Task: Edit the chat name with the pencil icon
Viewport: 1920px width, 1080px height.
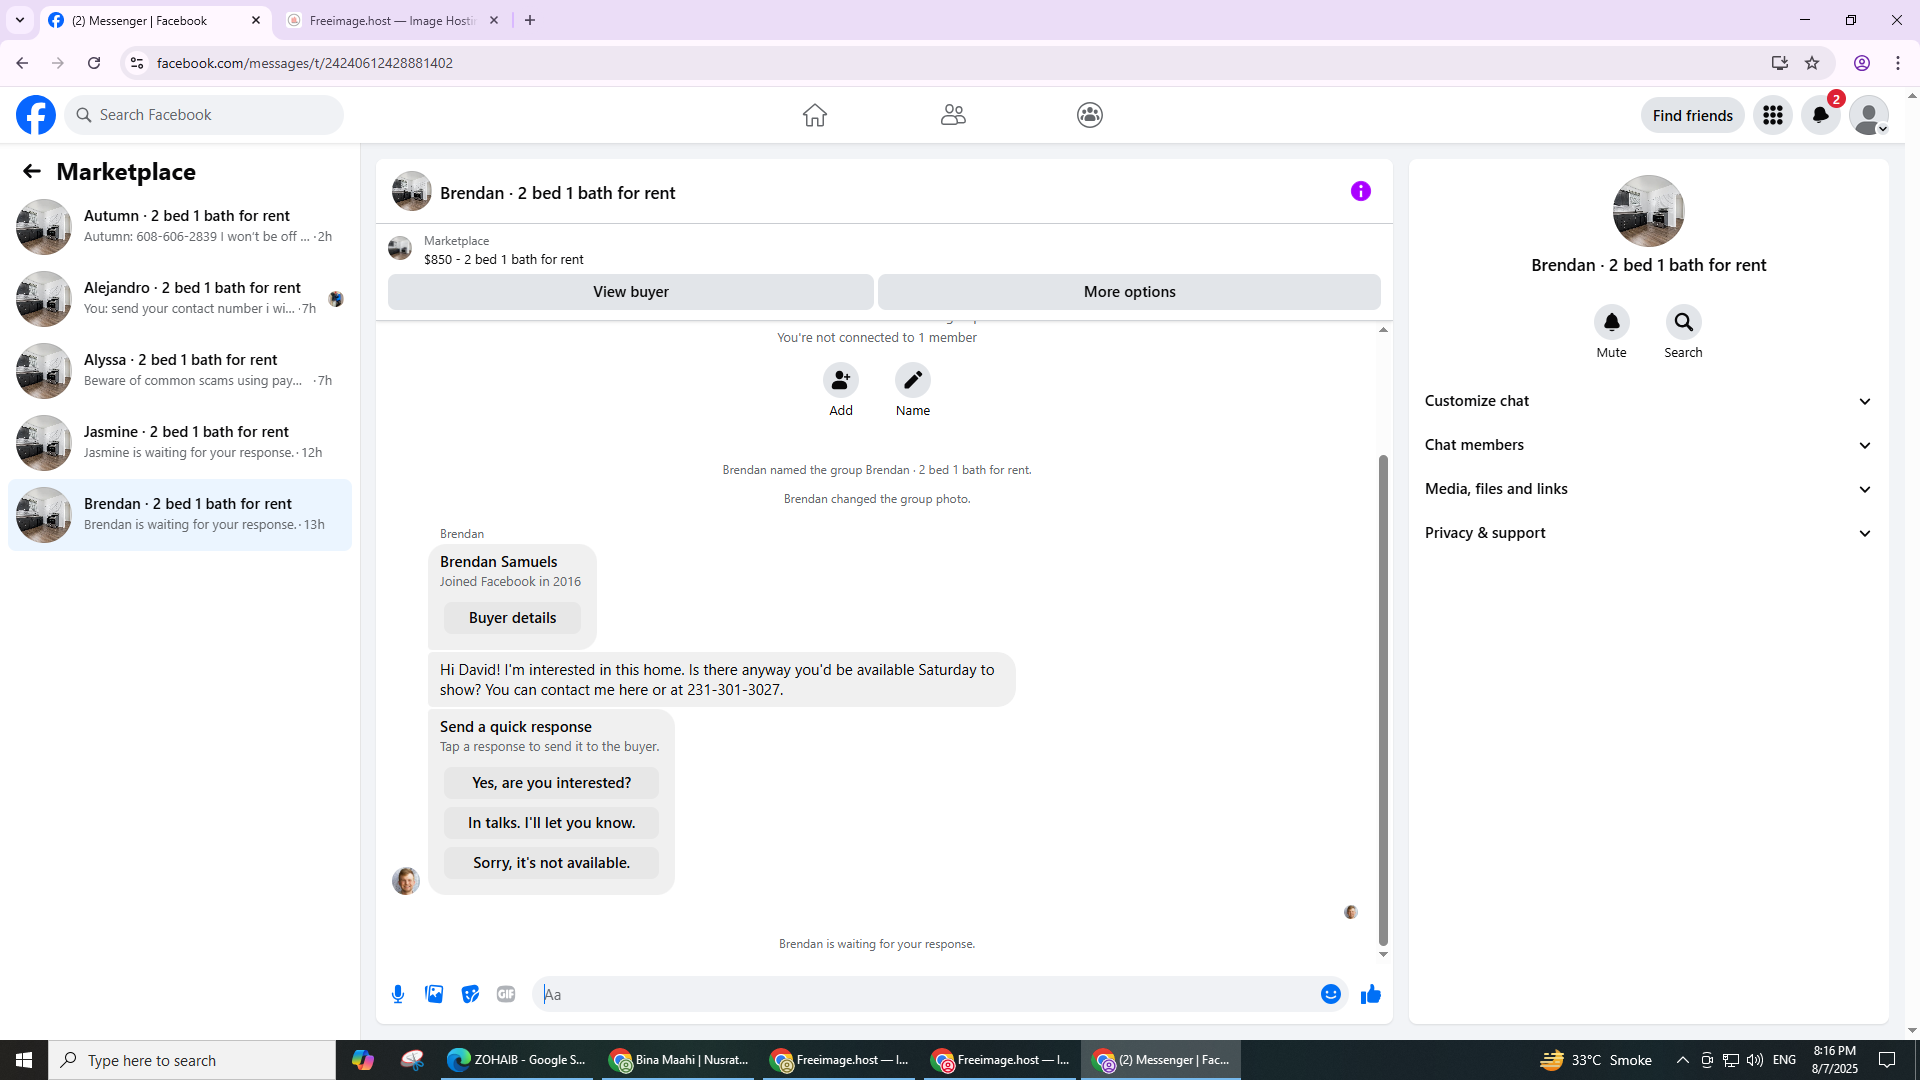Action: pyautogui.click(x=913, y=380)
